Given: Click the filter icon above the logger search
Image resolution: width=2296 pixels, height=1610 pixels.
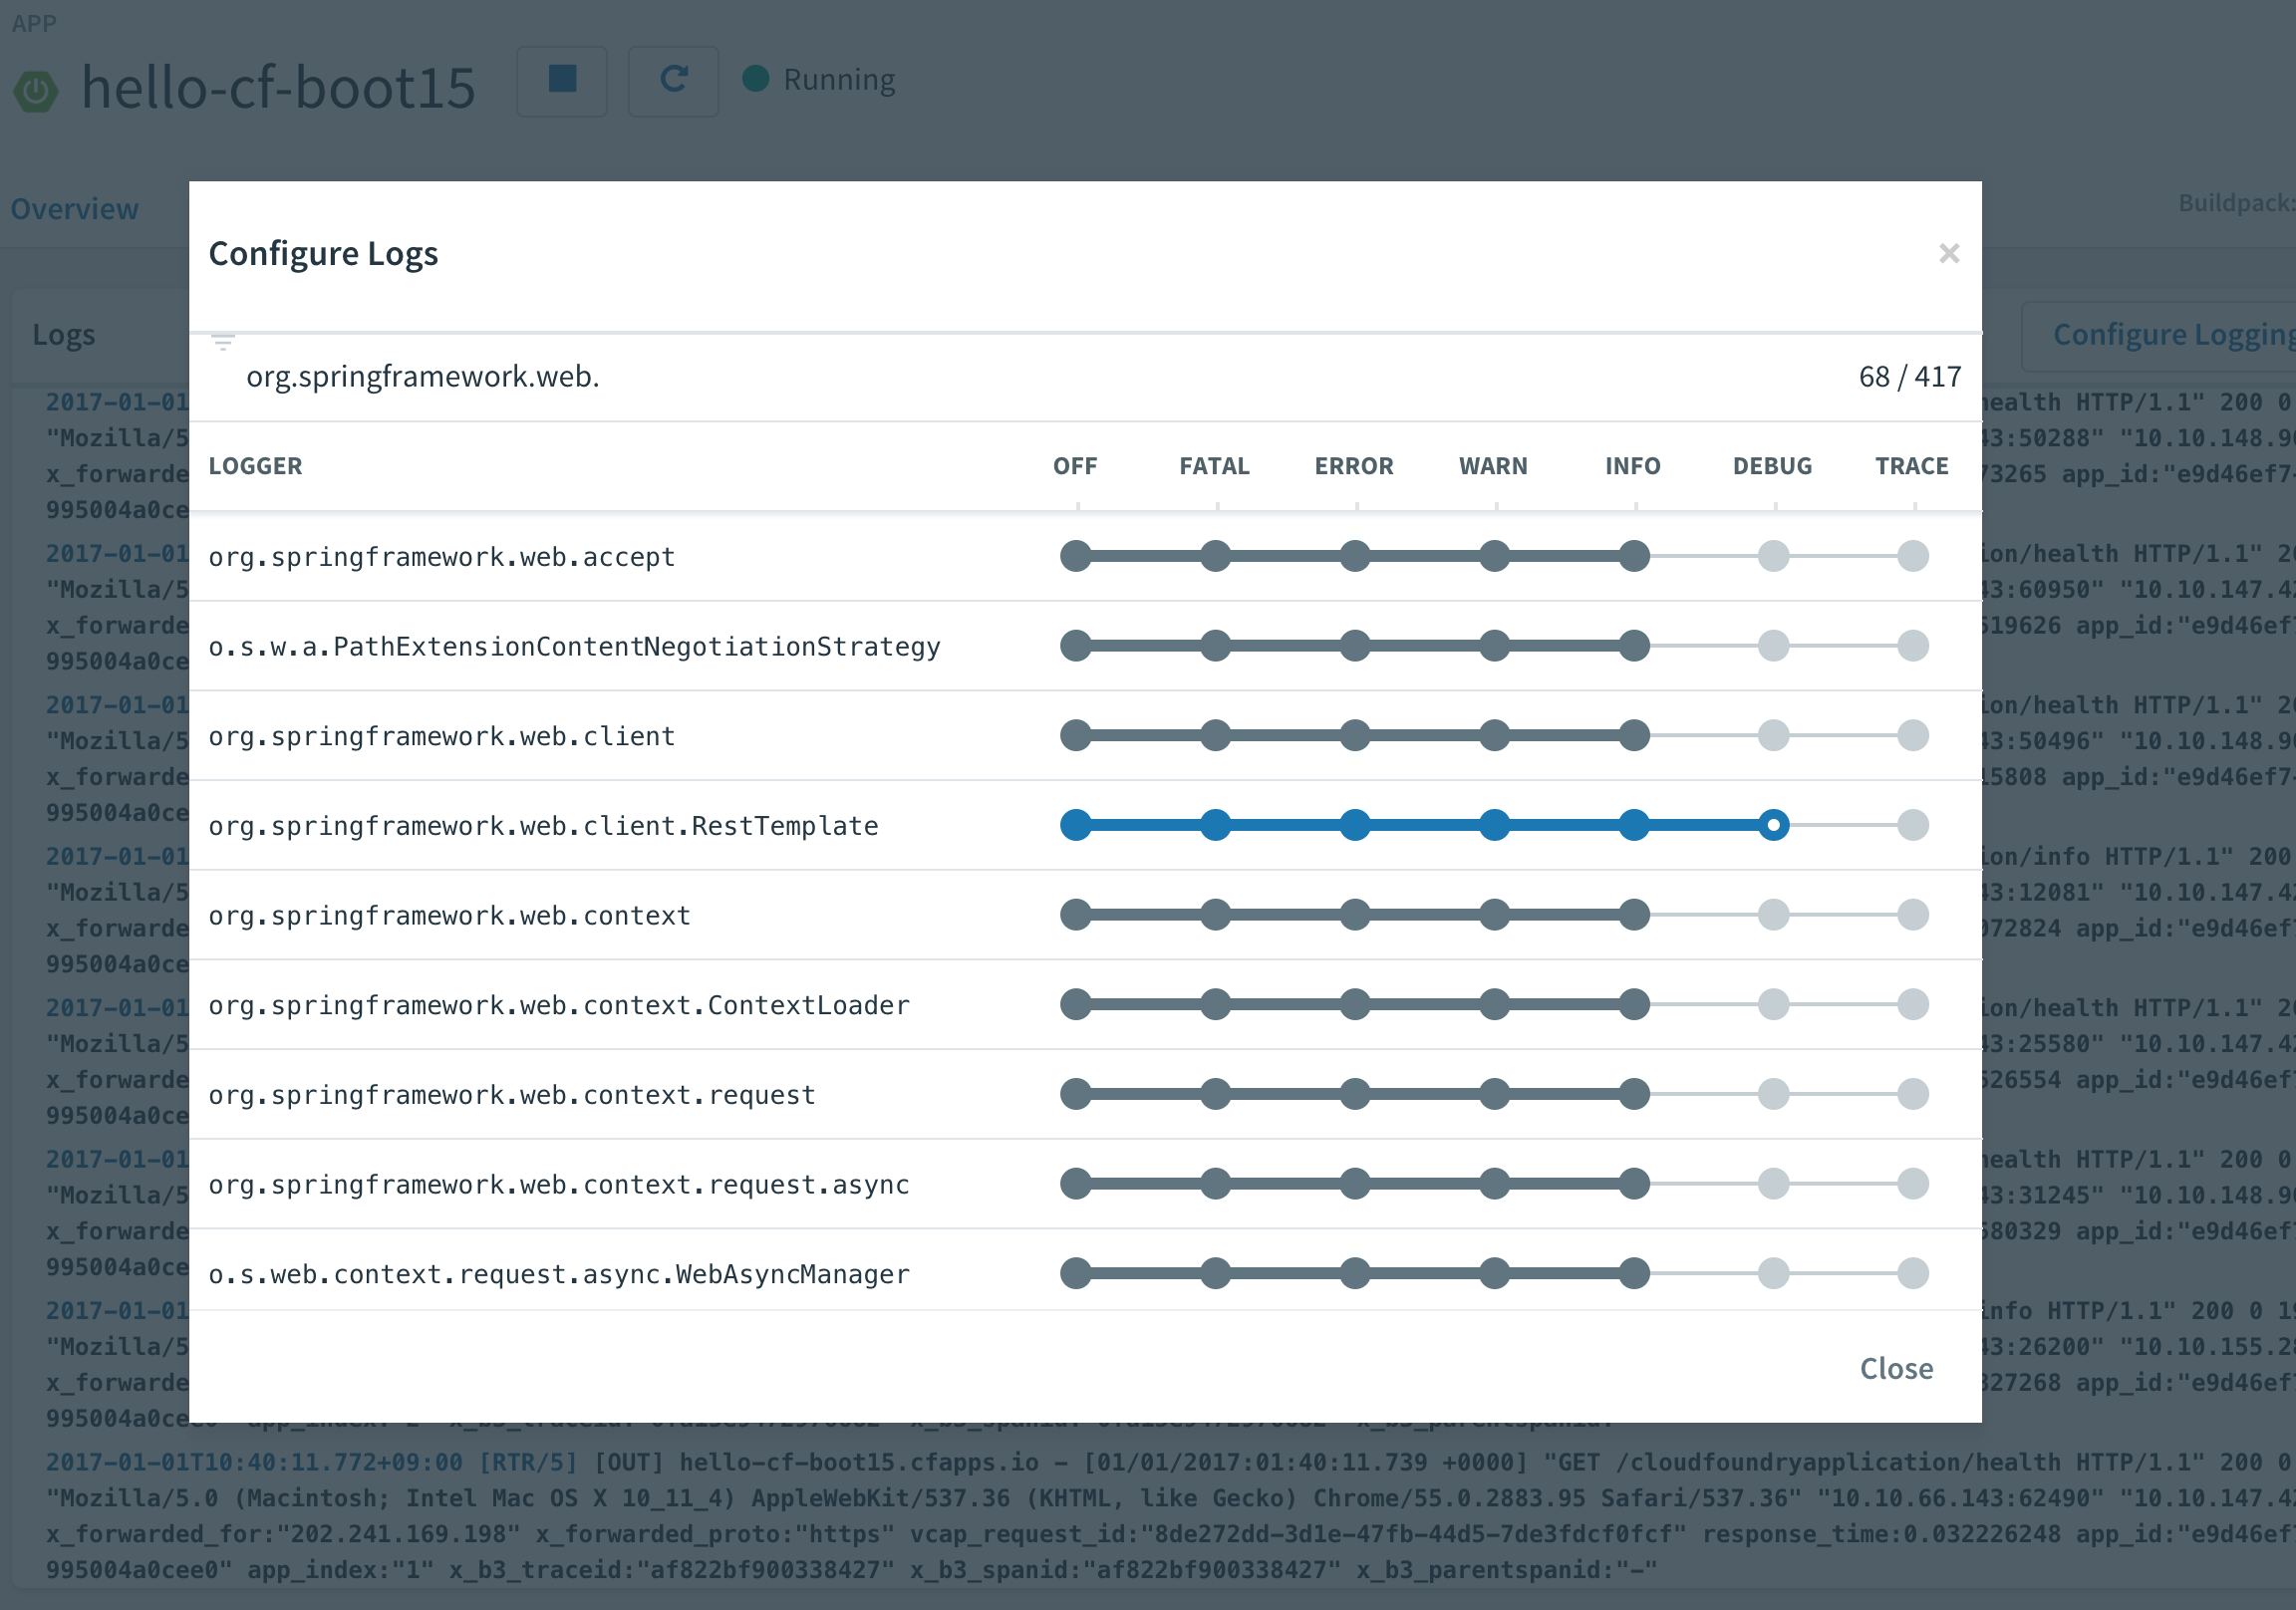Looking at the screenshot, I should (x=222, y=343).
